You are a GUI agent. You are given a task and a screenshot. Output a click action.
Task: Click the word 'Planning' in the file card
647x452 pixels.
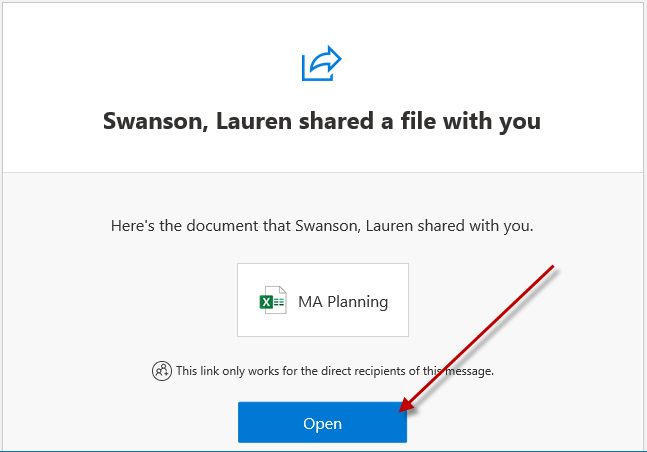pos(358,302)
